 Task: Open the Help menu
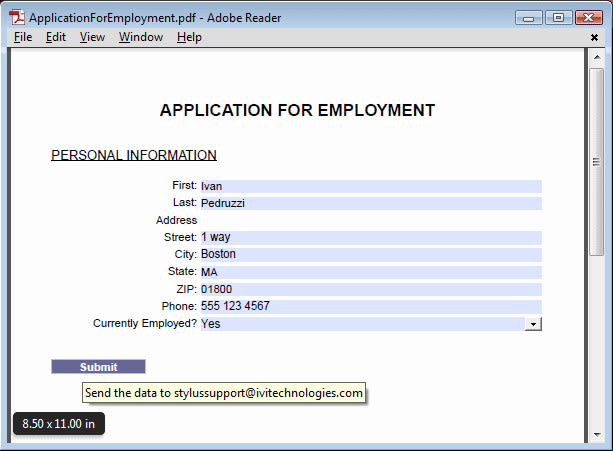[x=189, y=37]
